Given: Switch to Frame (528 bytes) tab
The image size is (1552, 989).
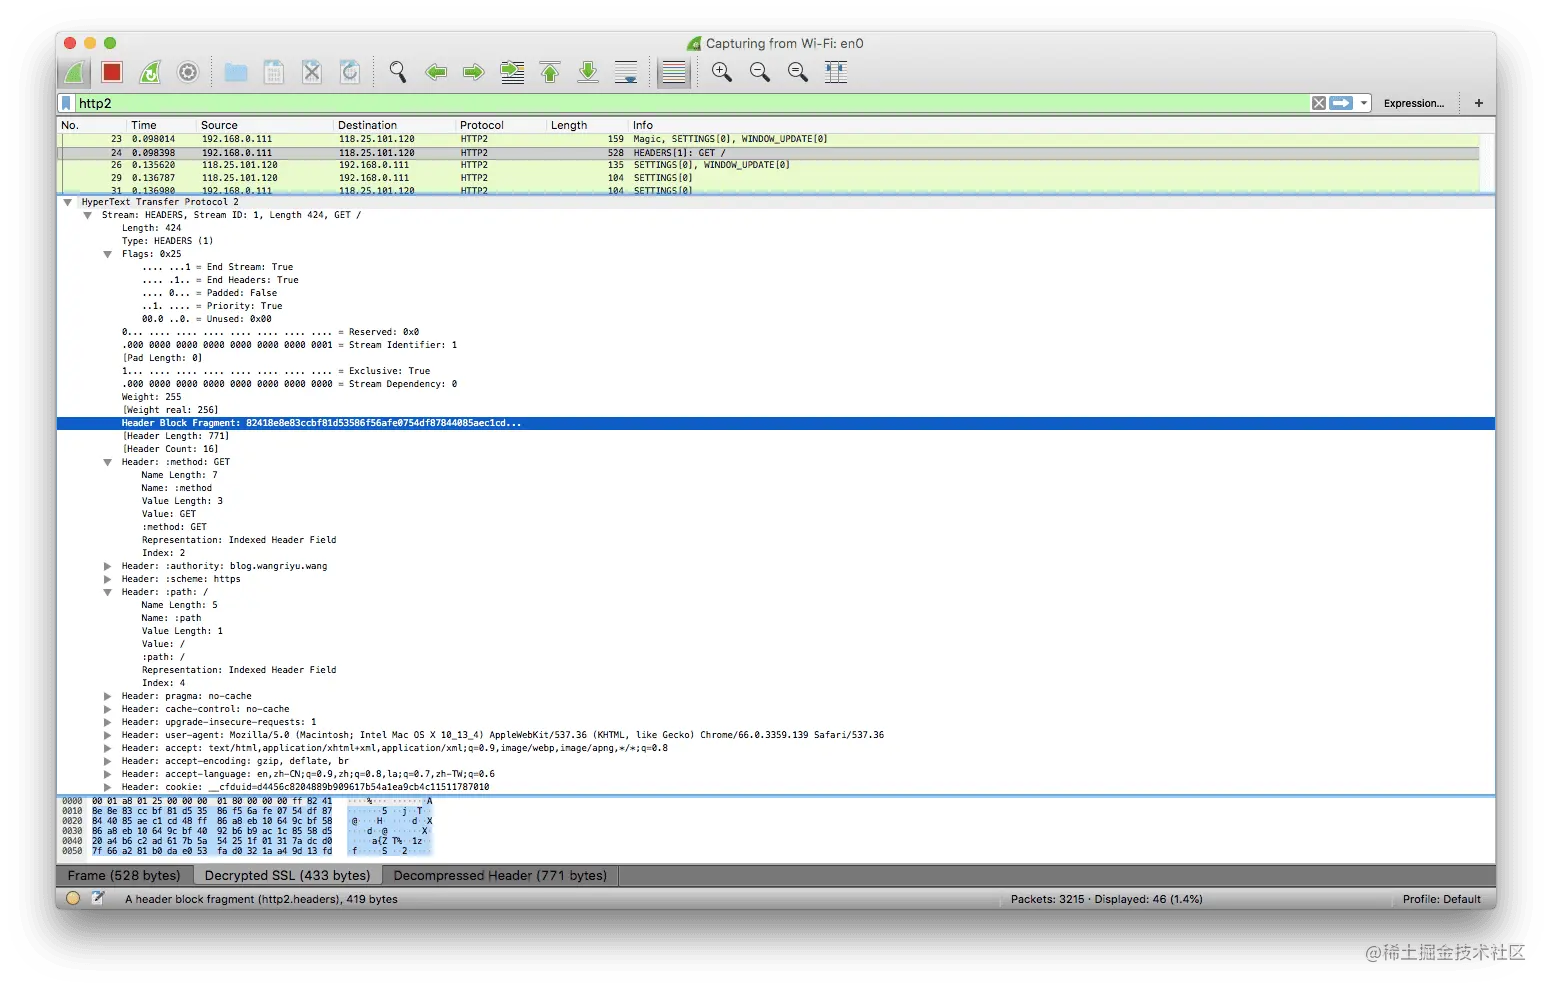Looking at the screenshot, I should 124,875.
